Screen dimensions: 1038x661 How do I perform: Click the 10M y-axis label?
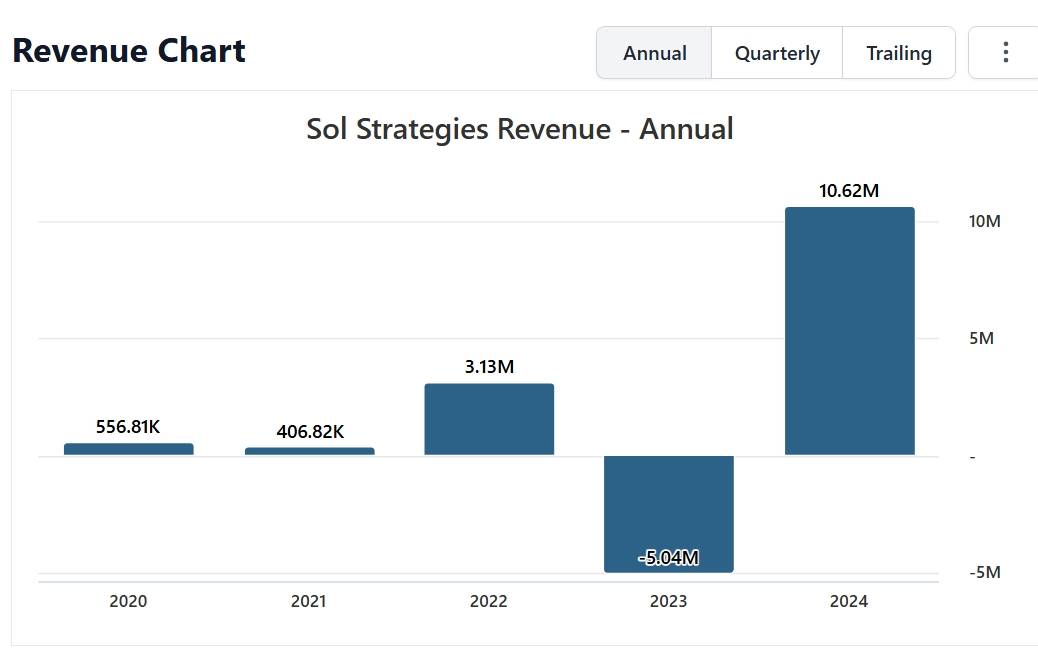tap(984, 222)
